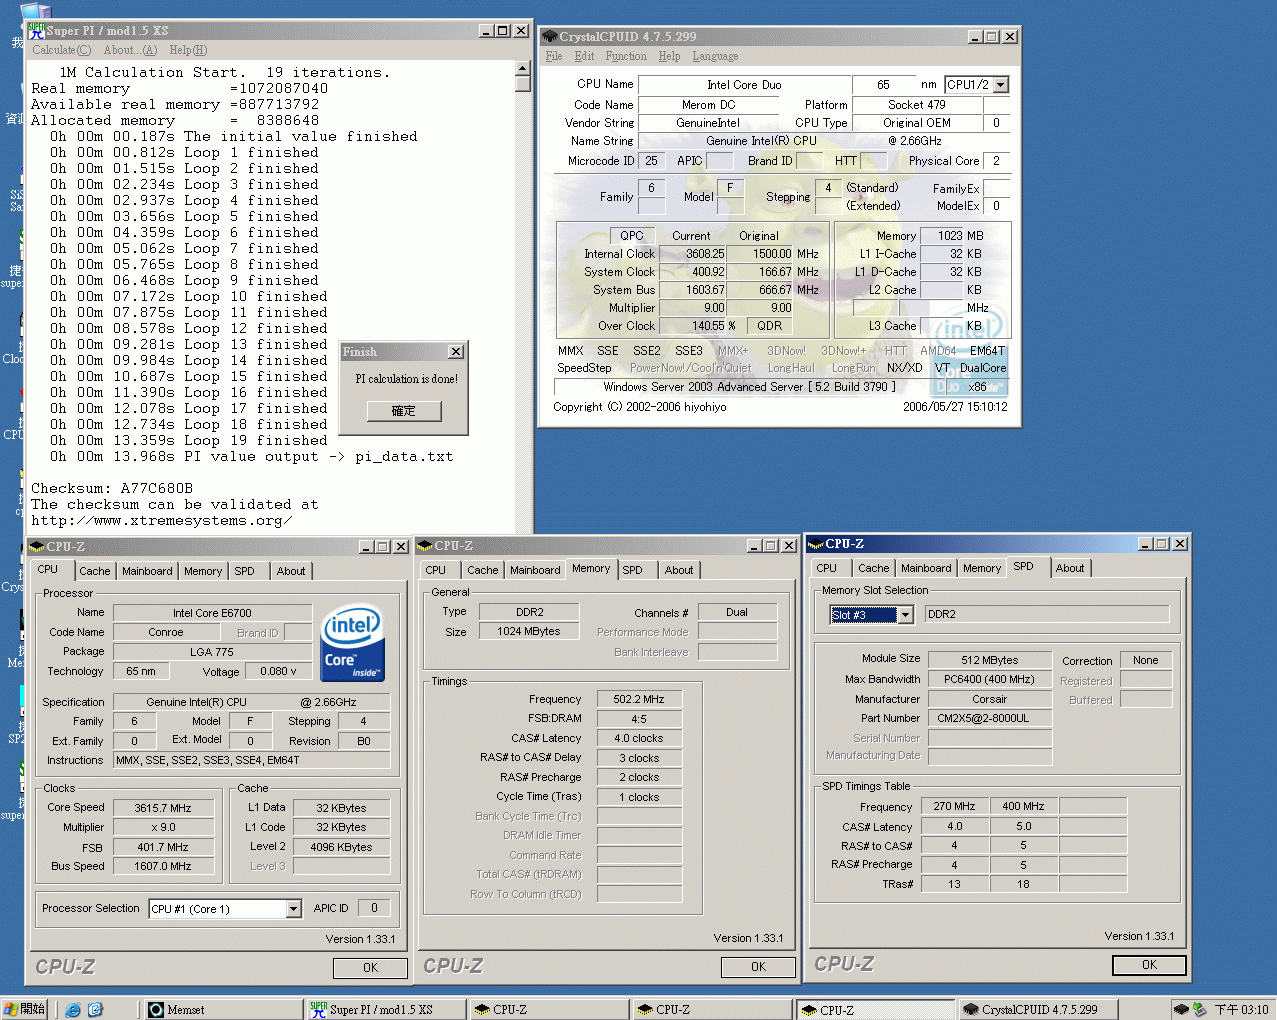Switch to Memset on the taskbar
The height and width of the screenshot is (1020, 1277).
pyautogui.click(x=223, y=1010)
